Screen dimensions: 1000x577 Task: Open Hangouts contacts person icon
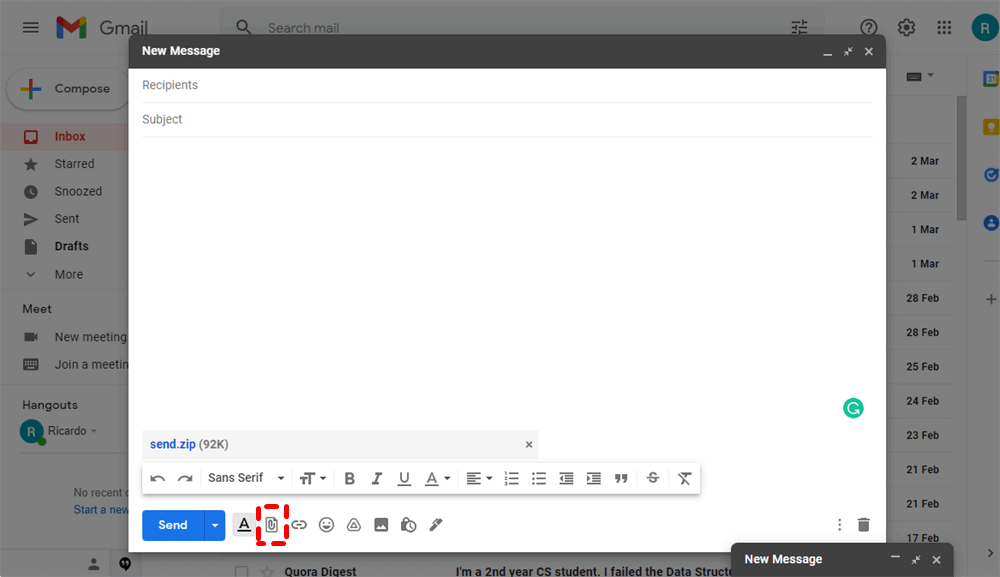tap(94, 564)
